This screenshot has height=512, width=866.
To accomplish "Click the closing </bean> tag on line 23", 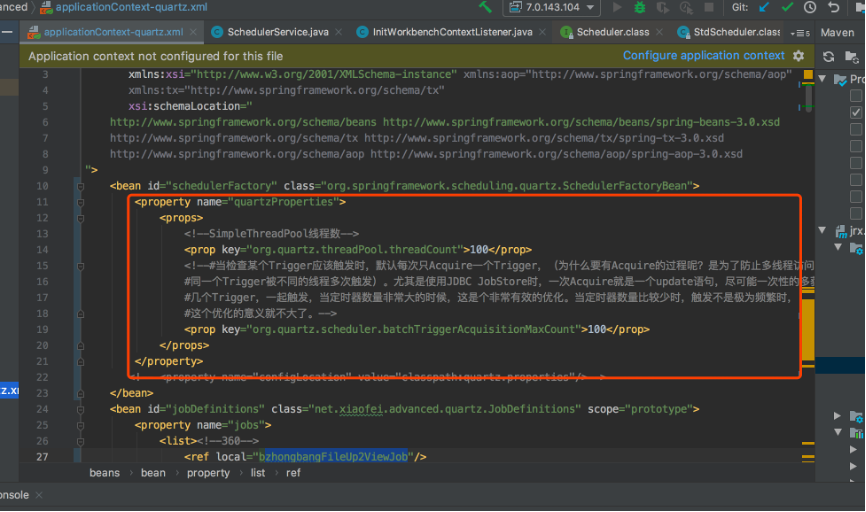I will (131, 393).
